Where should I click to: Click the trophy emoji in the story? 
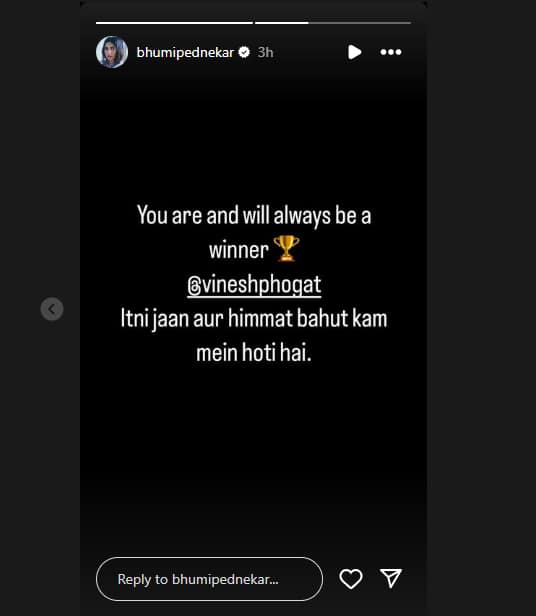coord(286,249)
